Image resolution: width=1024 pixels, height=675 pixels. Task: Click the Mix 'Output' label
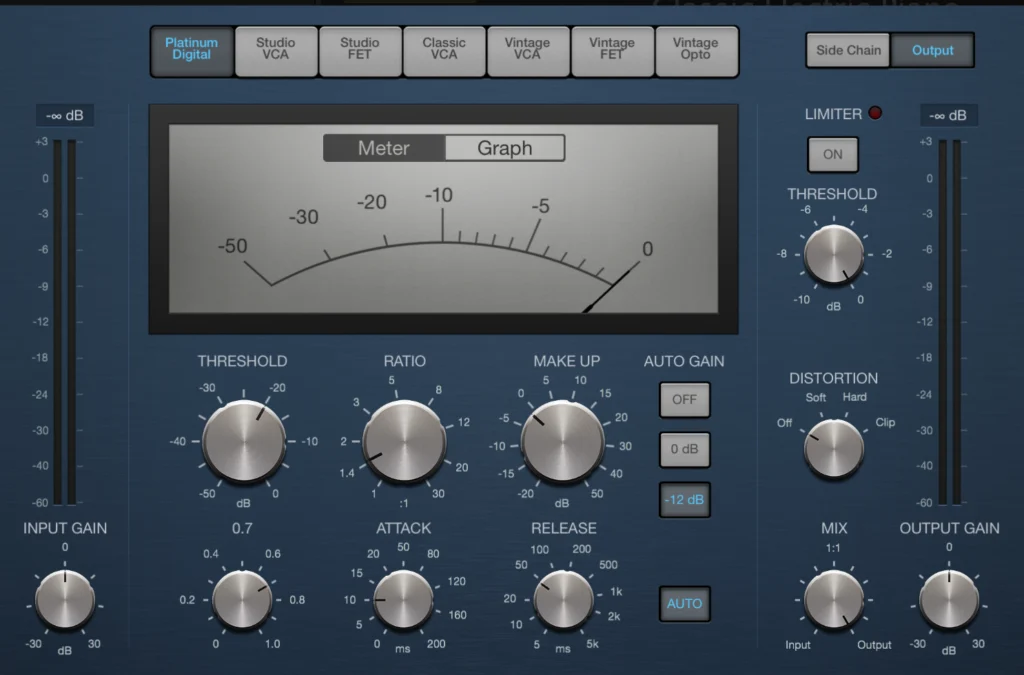(874, 645)
